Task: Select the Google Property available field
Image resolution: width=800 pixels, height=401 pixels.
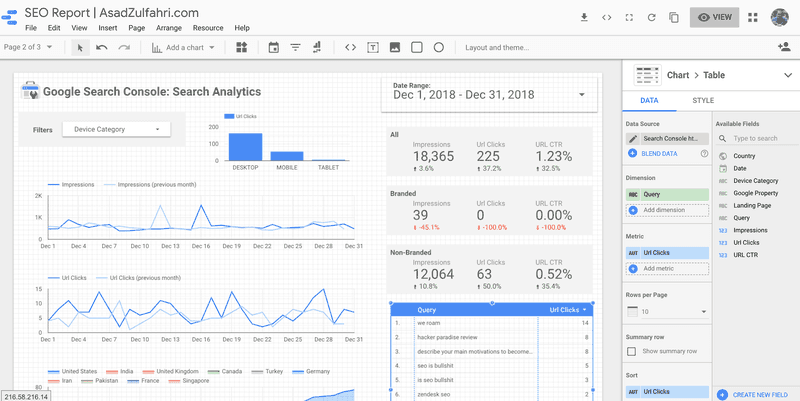Action: (756, 193)
